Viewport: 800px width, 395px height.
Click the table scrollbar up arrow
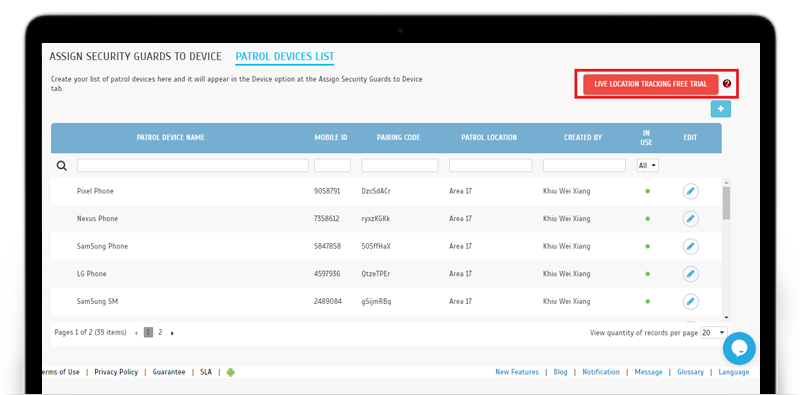click(x=726, y=182)
